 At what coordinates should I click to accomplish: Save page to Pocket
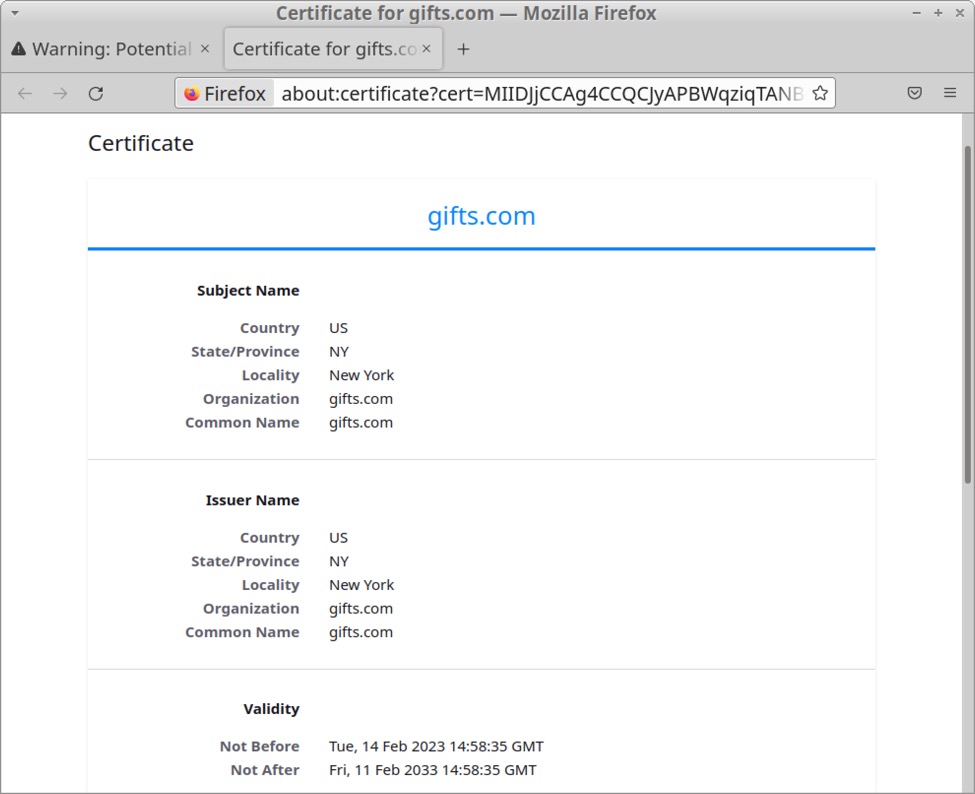pos(914,93)
